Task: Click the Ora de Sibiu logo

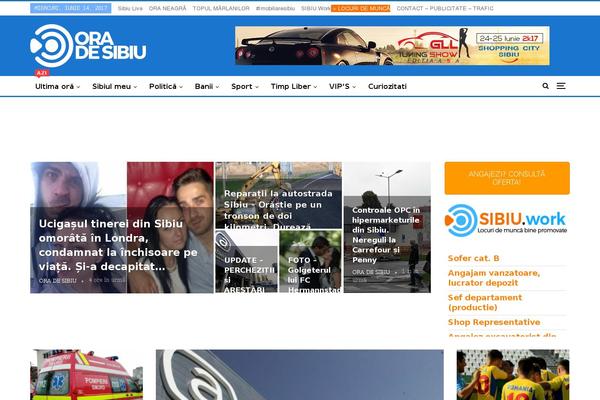Action: (x=88, y=46)
